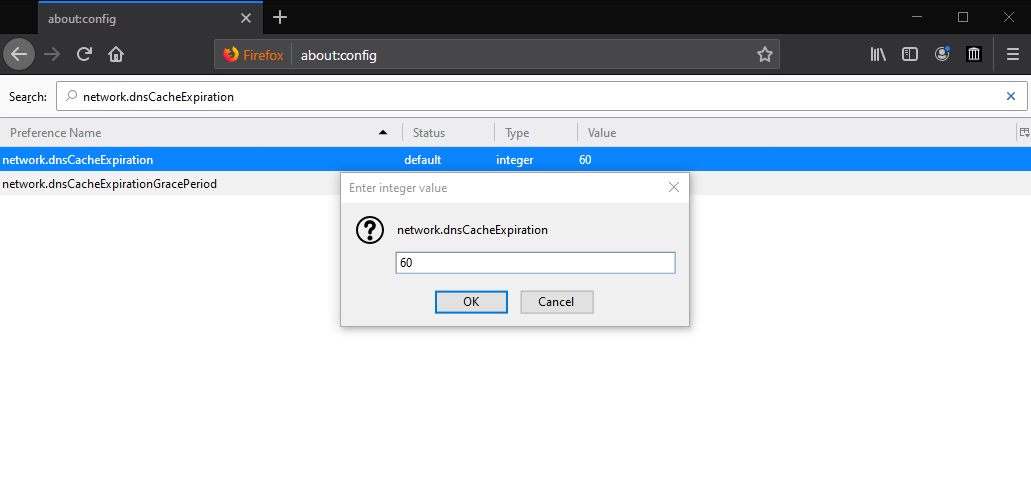Click the value 60 in the table
Screen dimensions: 1031x494
click(585, 160)
